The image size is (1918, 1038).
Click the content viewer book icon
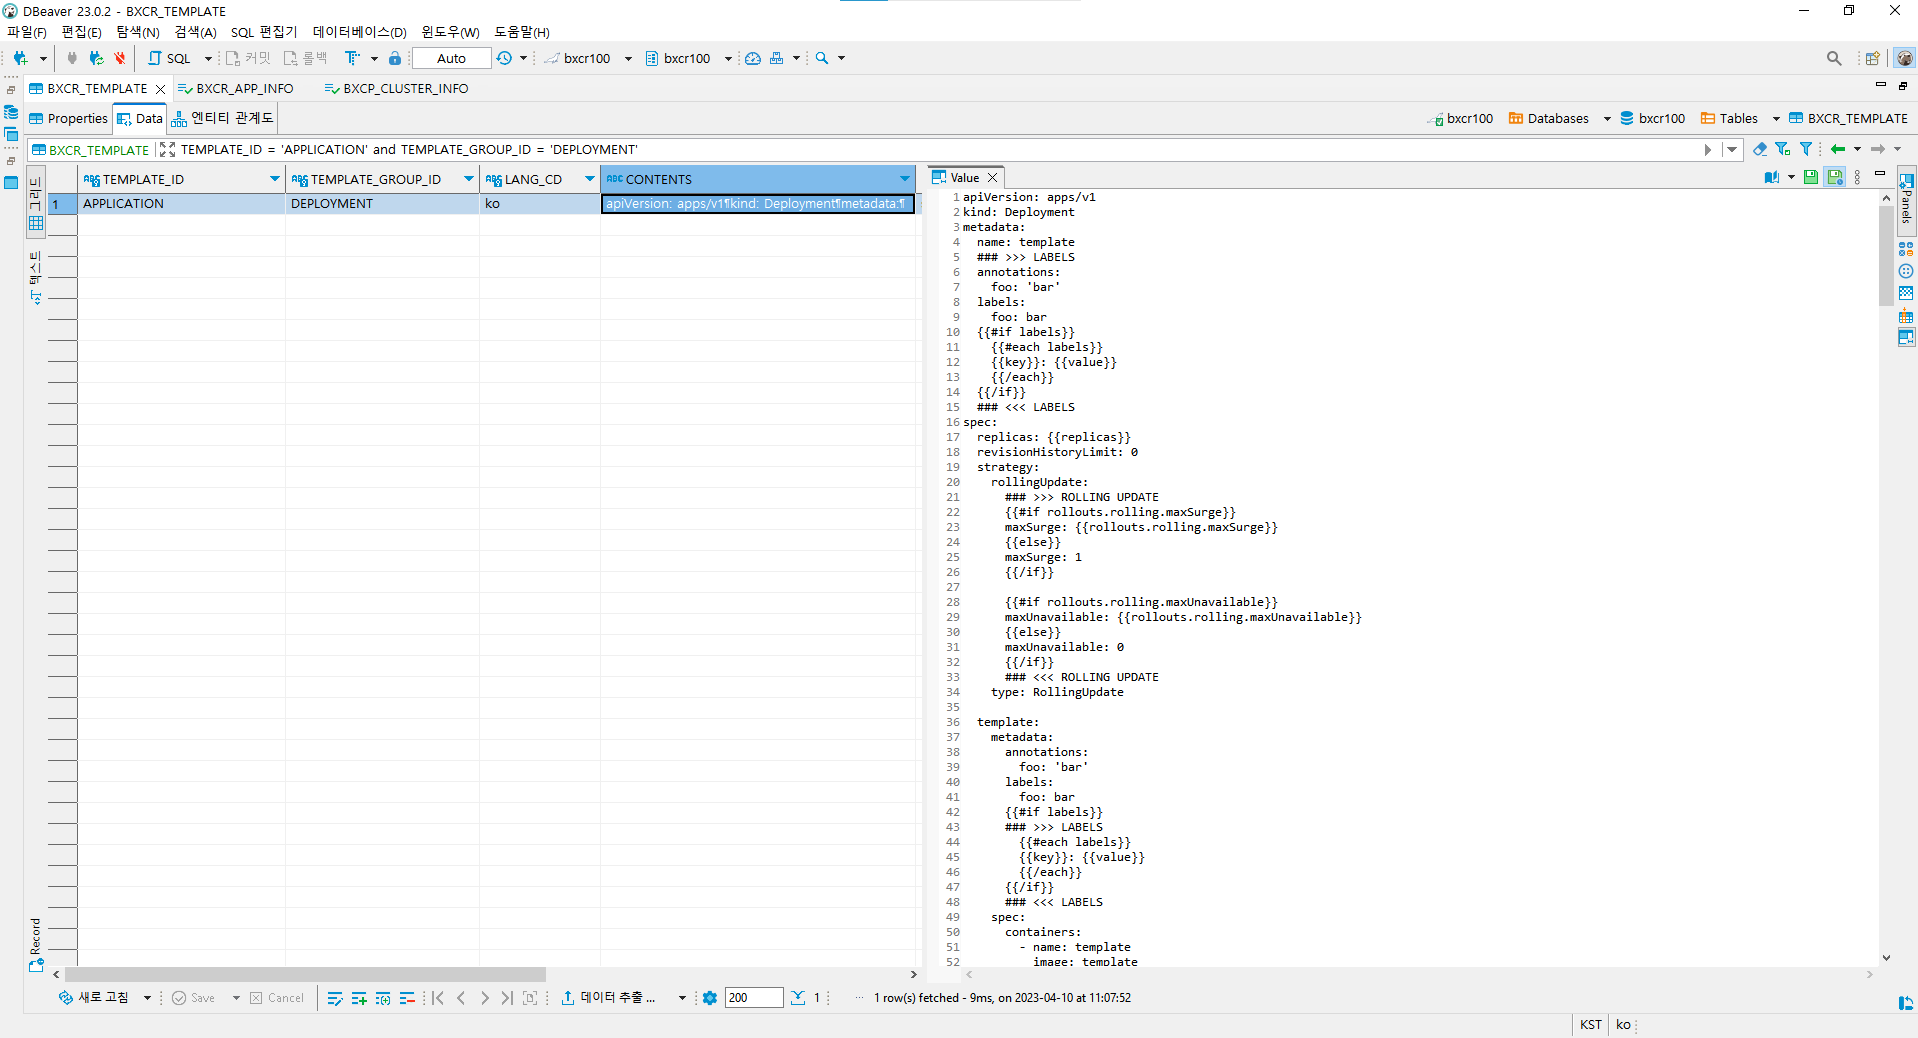(1772, 177)
